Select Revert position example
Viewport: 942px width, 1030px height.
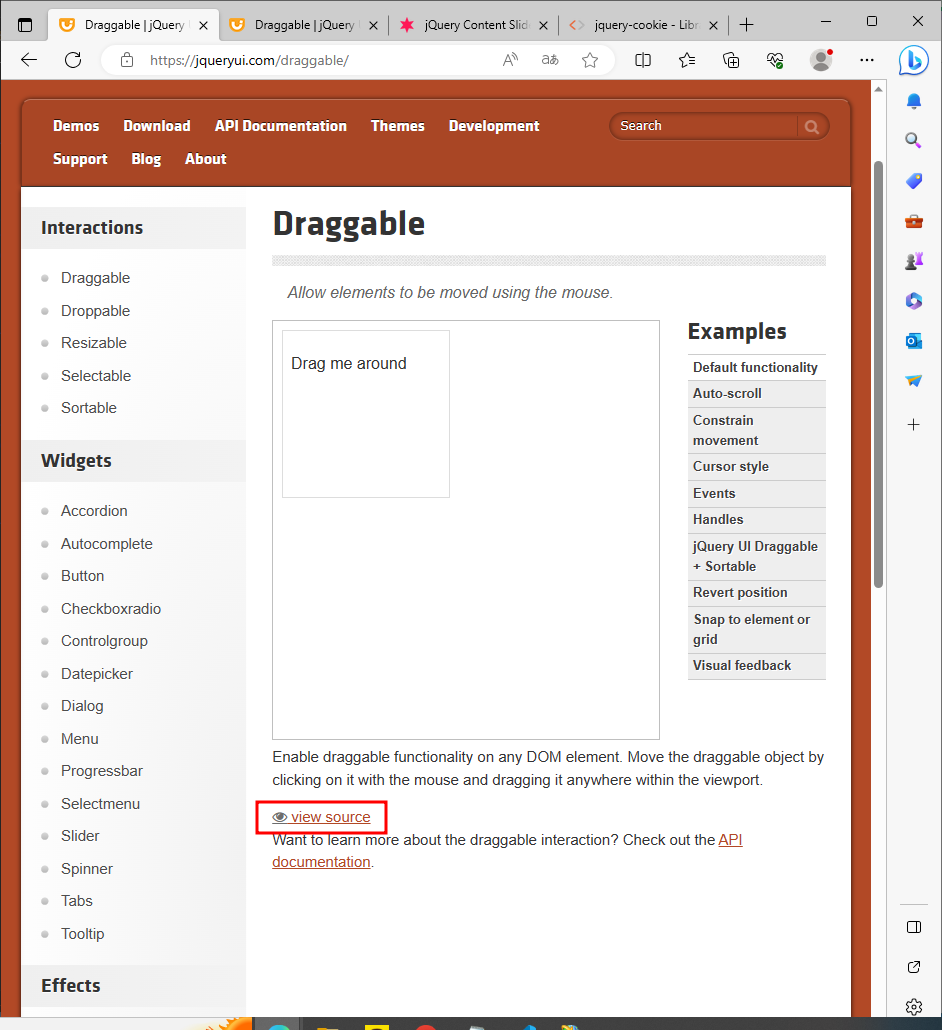pyautogui.click(x=756, y=593)
